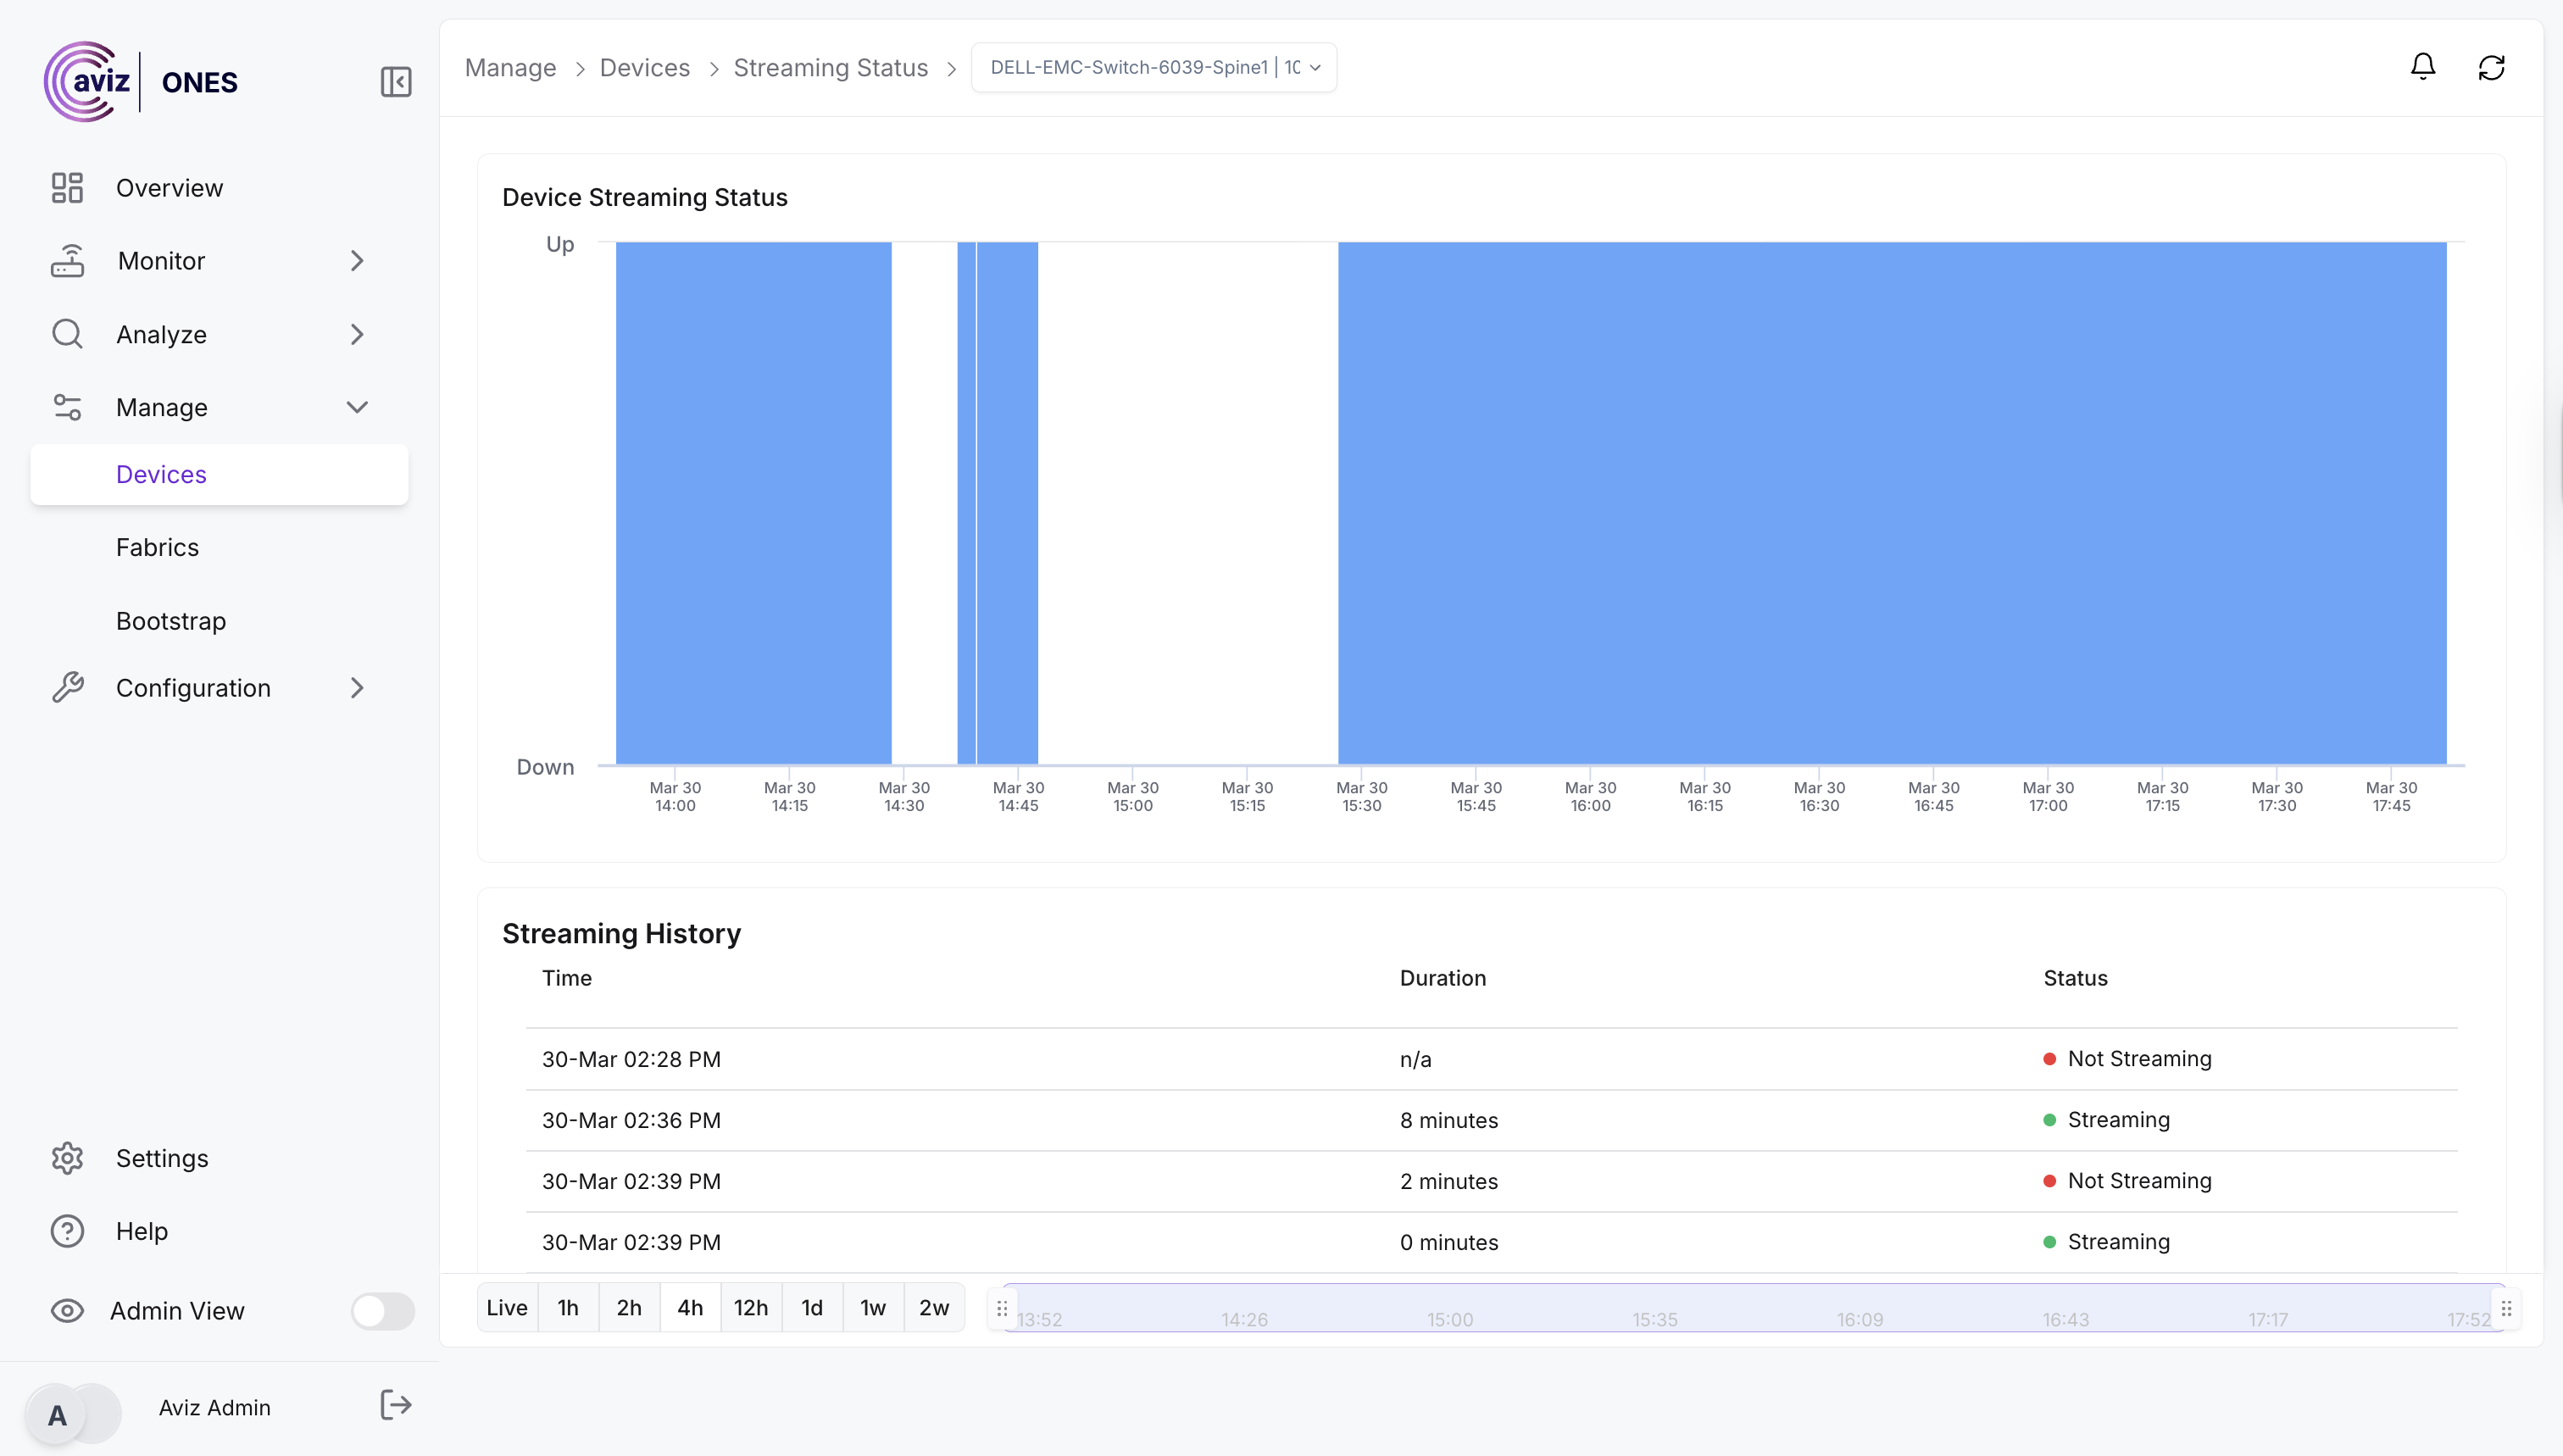Select the 1w time range button
Screen dimensions: 2563x1456
pyautogui.click(x=873, y=1308)
